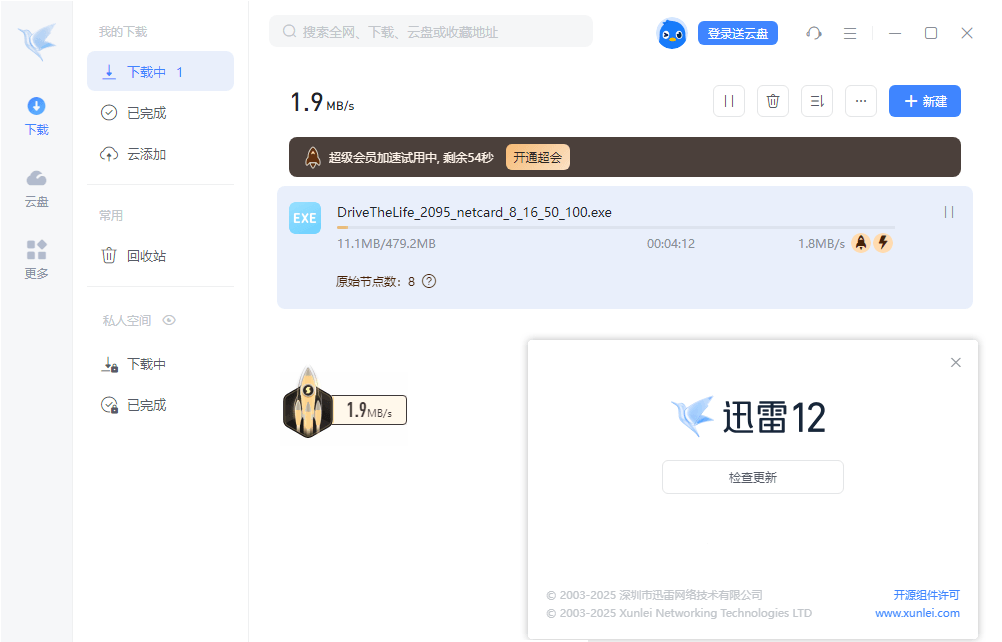The image size is (1002, 642).
Task: Click the blue bird user avatar
Action: click(671, 33)
